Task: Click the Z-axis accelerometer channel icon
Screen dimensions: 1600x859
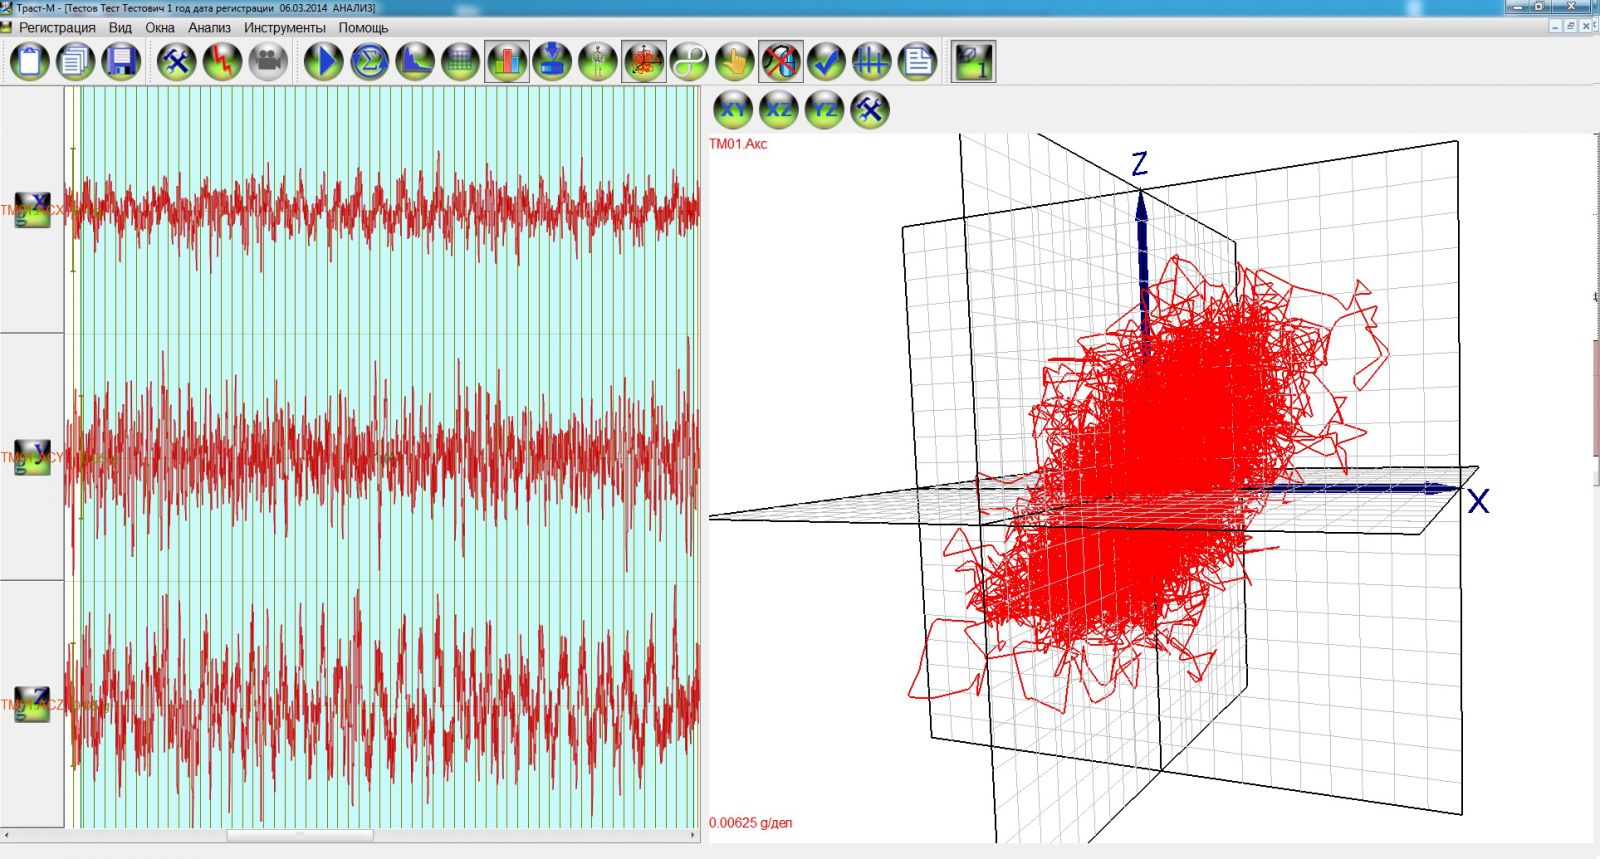Action: point(33,704)
